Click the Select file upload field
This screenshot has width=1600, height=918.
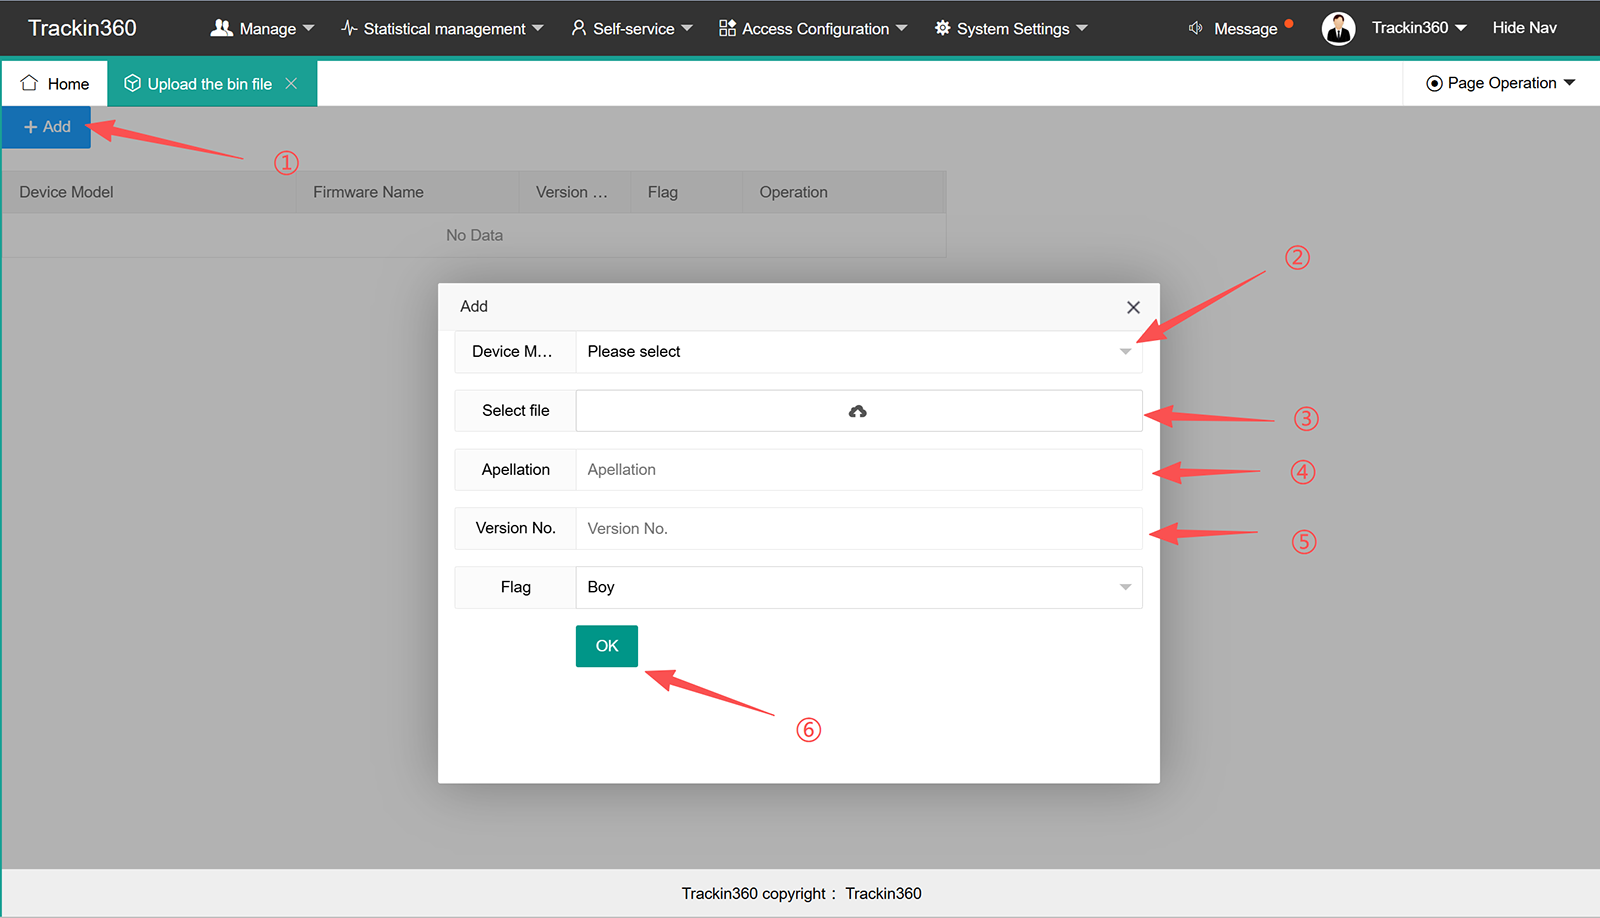[859, 410]
